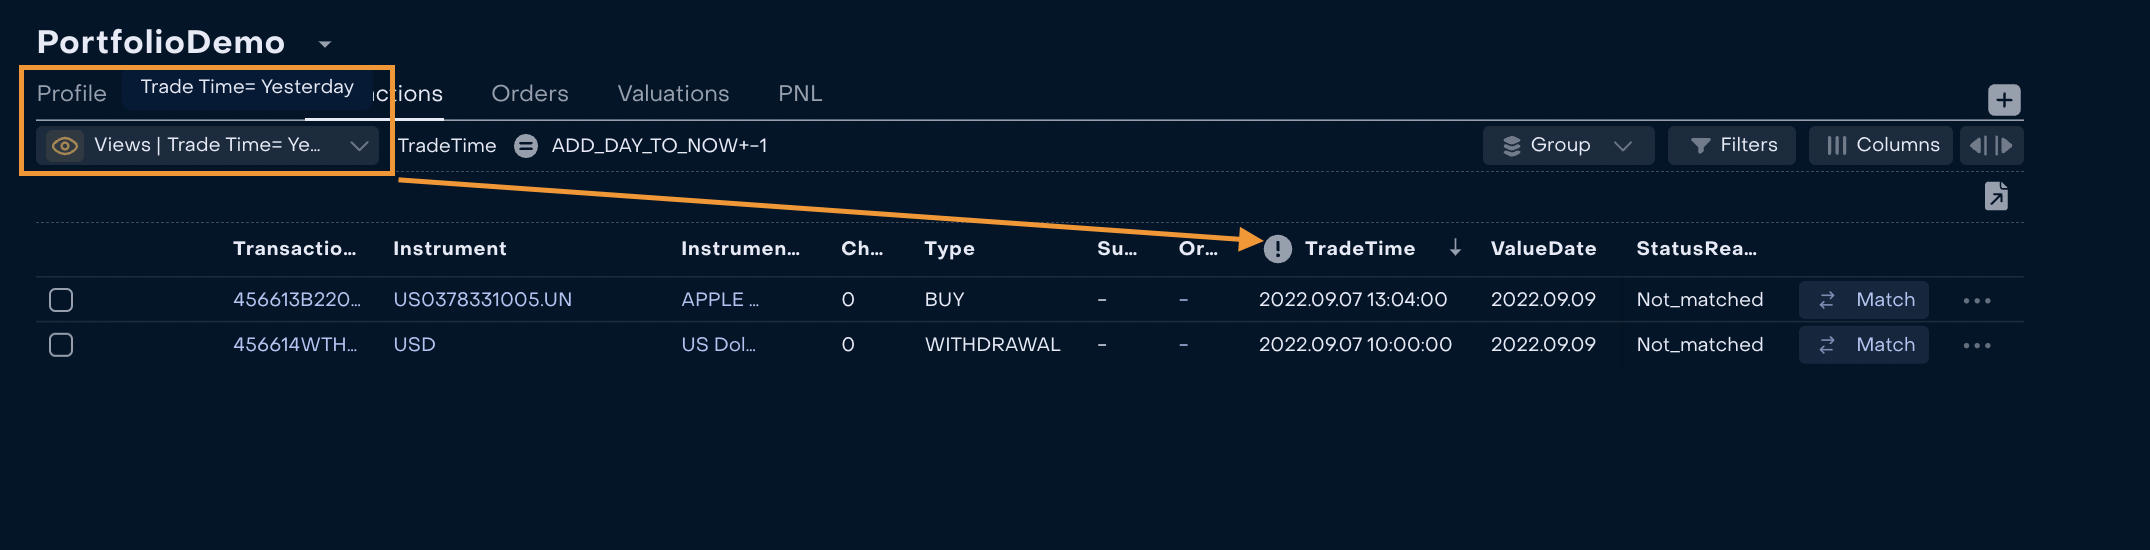Check the box for the 456613B220 transaction
Viewport: 2150px width, 550px height.
click(61, 300)
